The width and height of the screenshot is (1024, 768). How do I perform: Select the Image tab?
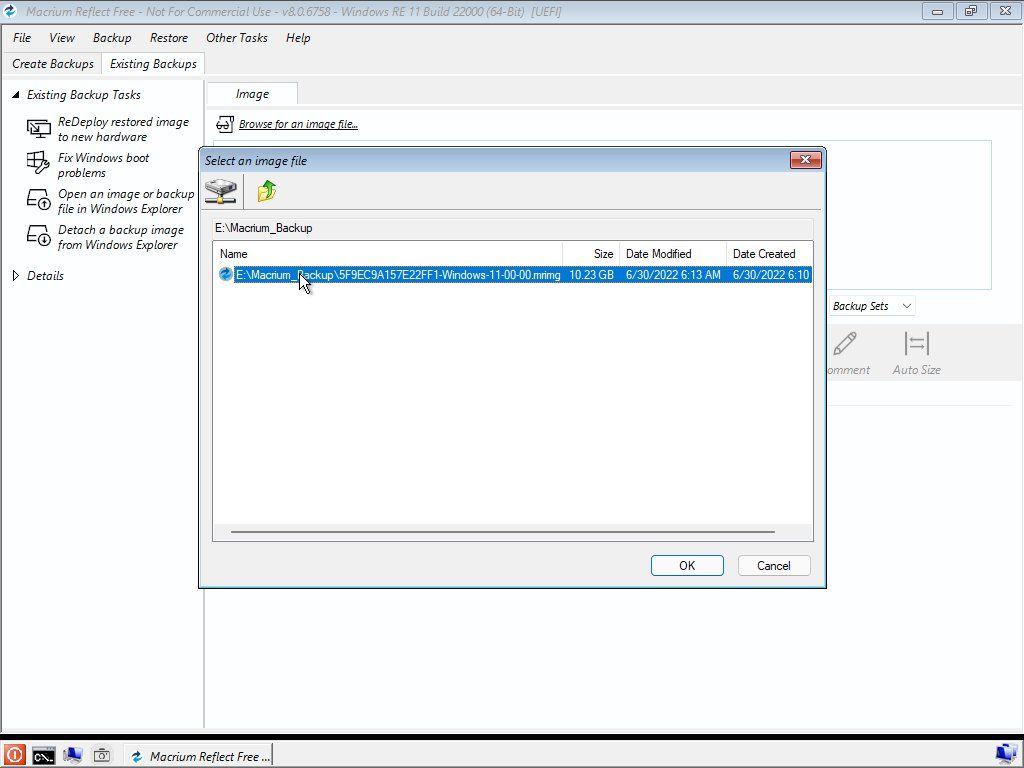252,94
